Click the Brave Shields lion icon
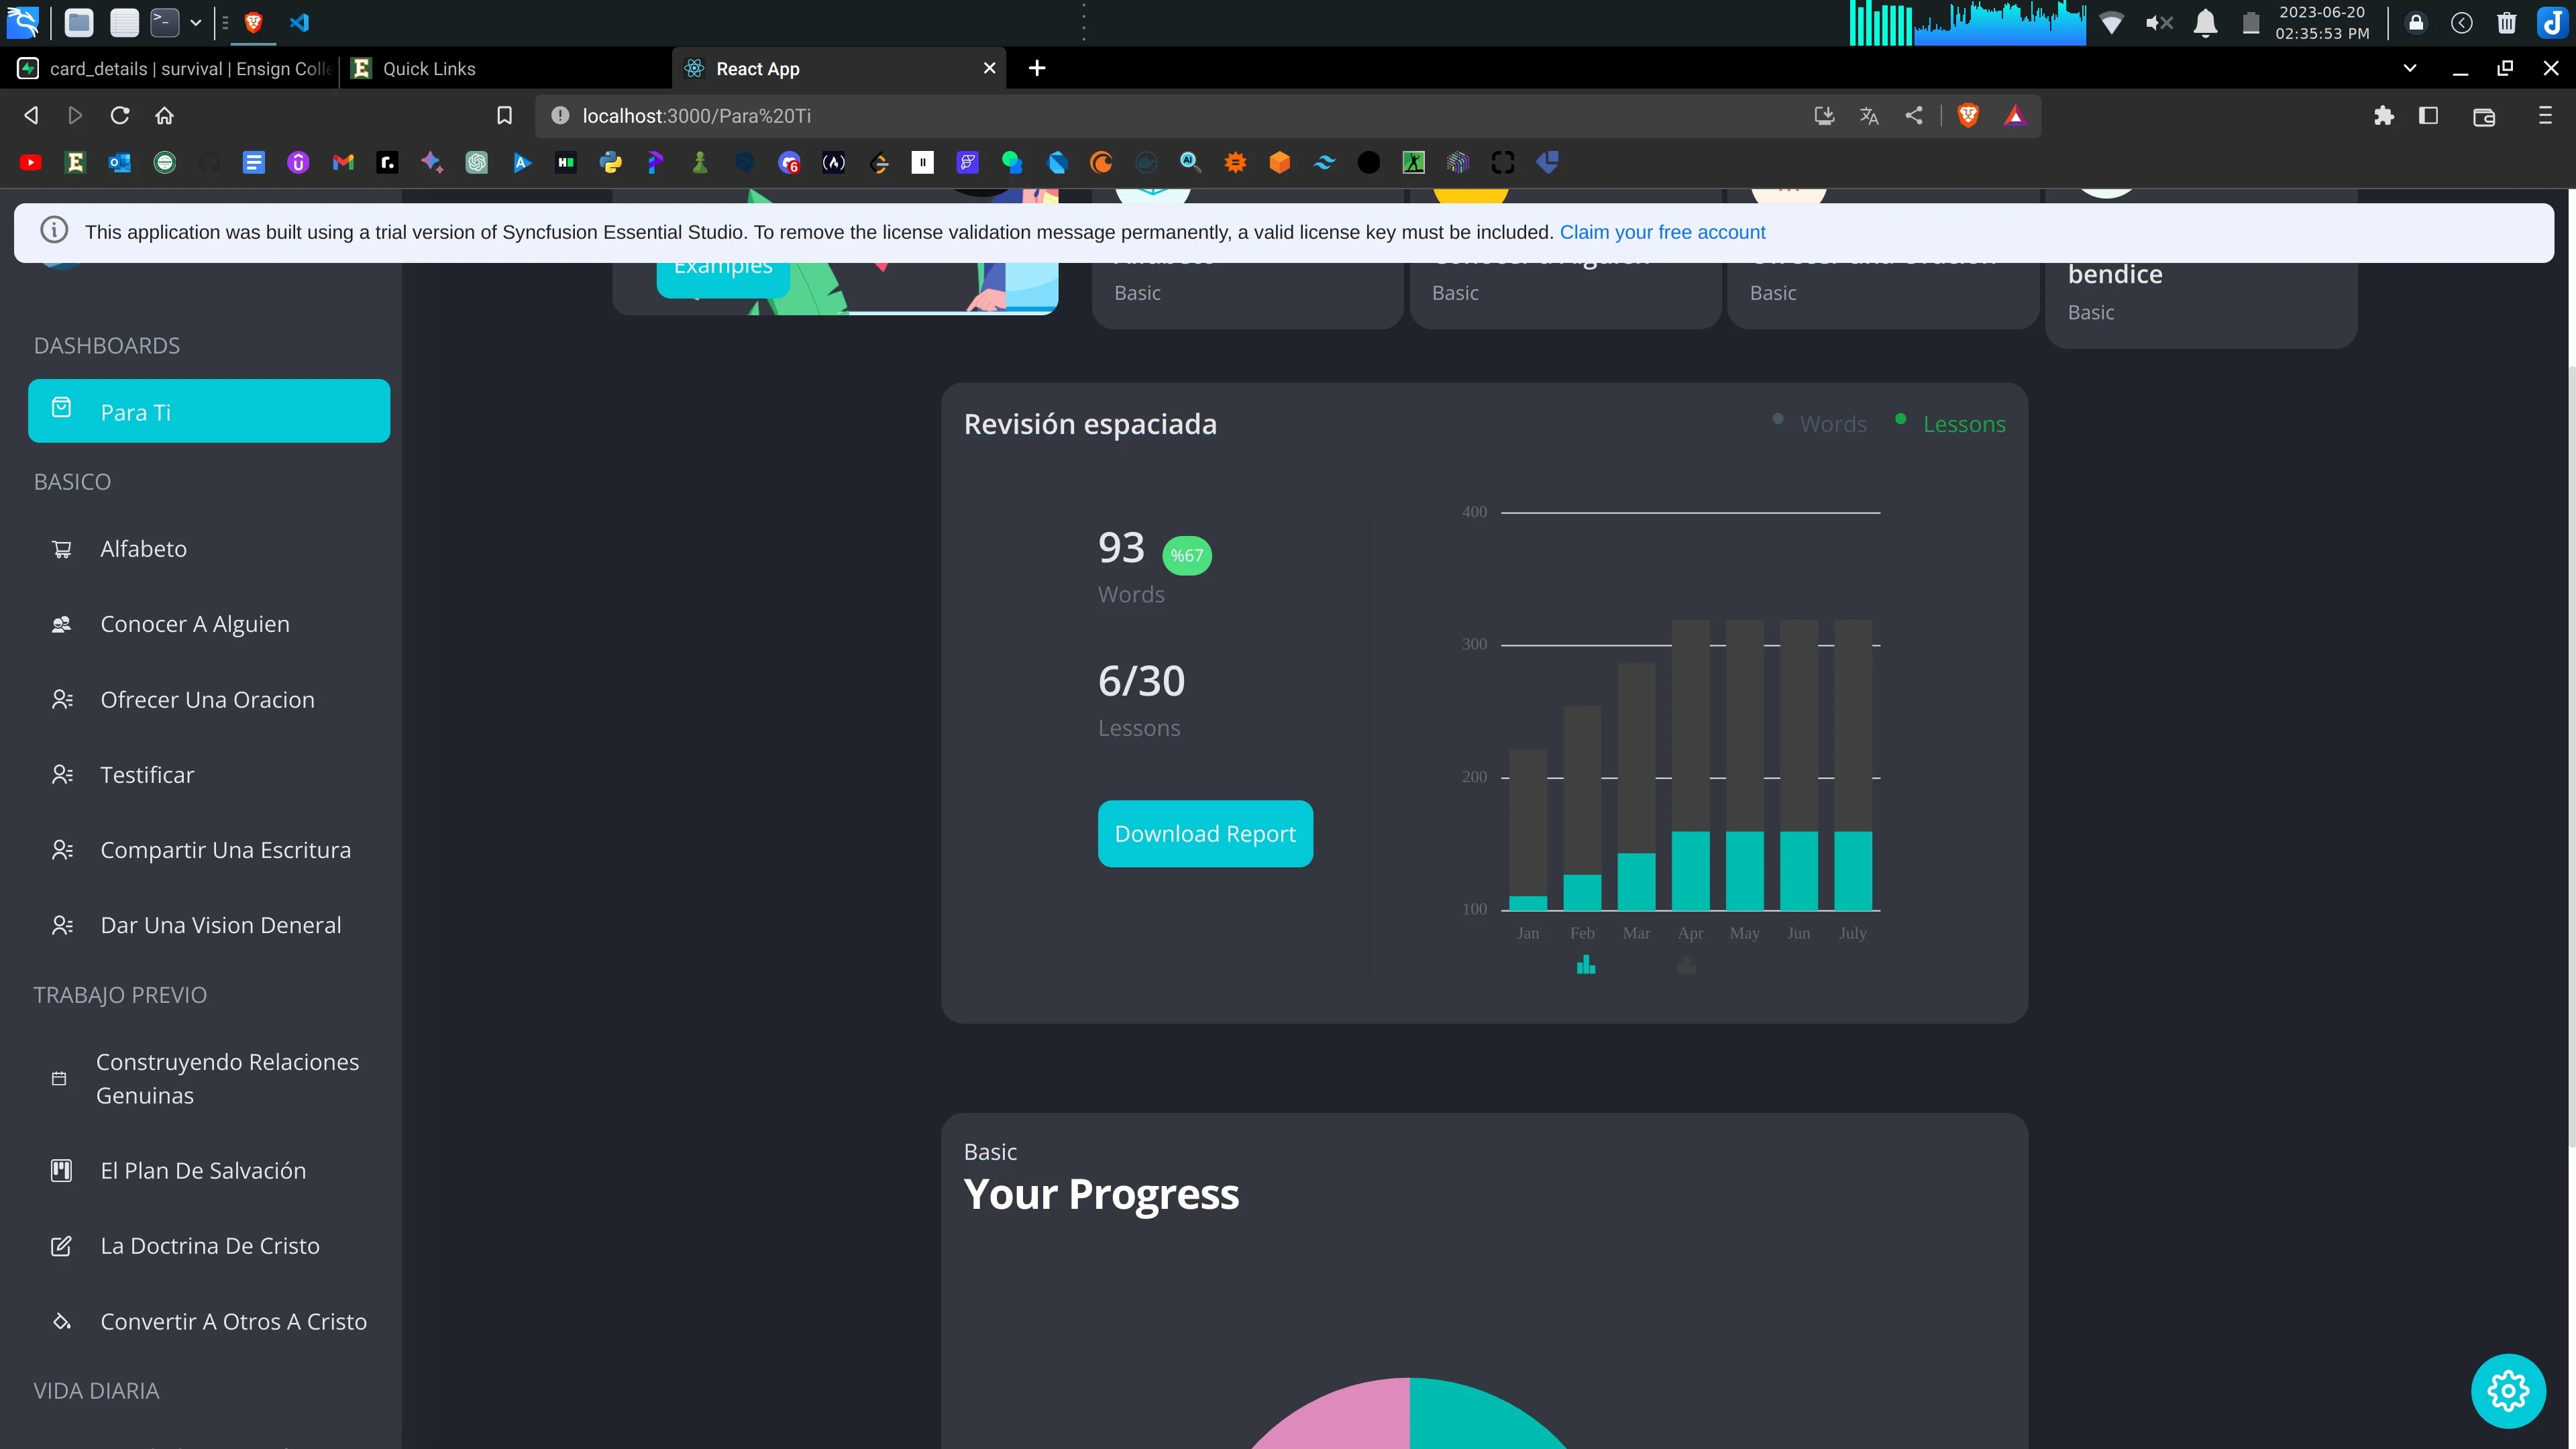The image size is (2576, 1449). click(1968, 116)
